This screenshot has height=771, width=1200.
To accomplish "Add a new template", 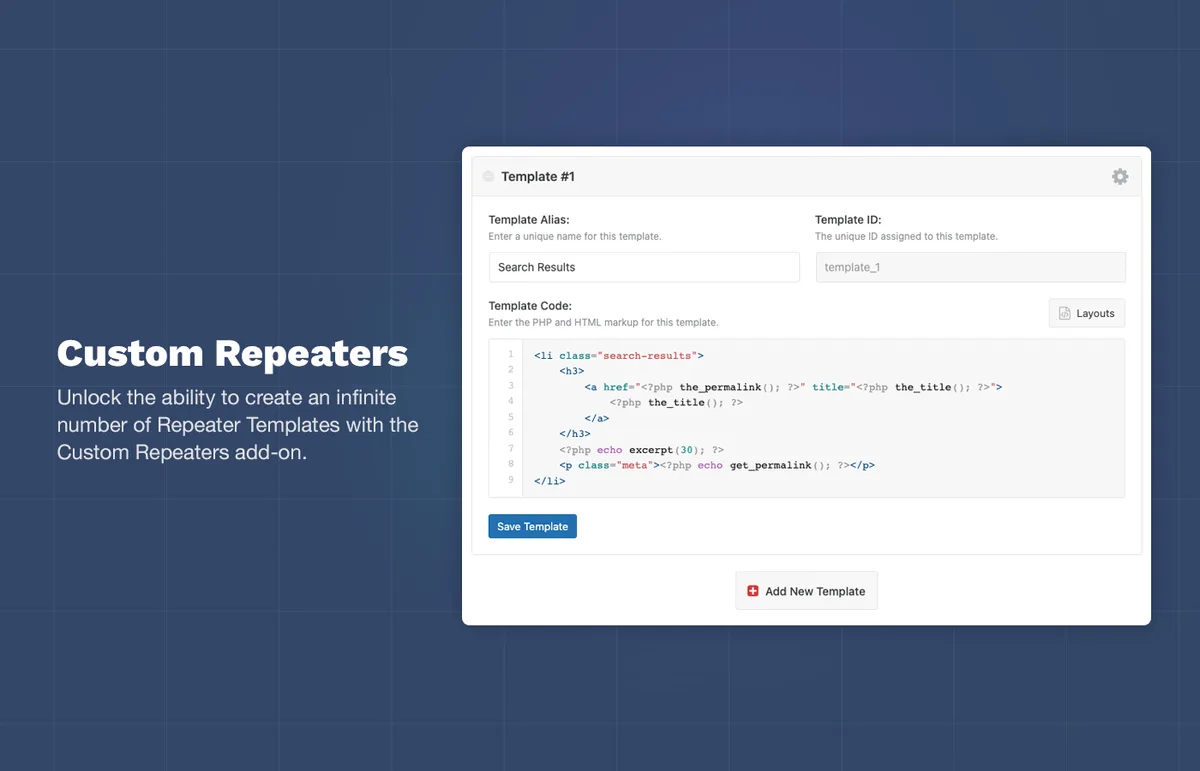I will pyautogui.click(x=806, y=591).
